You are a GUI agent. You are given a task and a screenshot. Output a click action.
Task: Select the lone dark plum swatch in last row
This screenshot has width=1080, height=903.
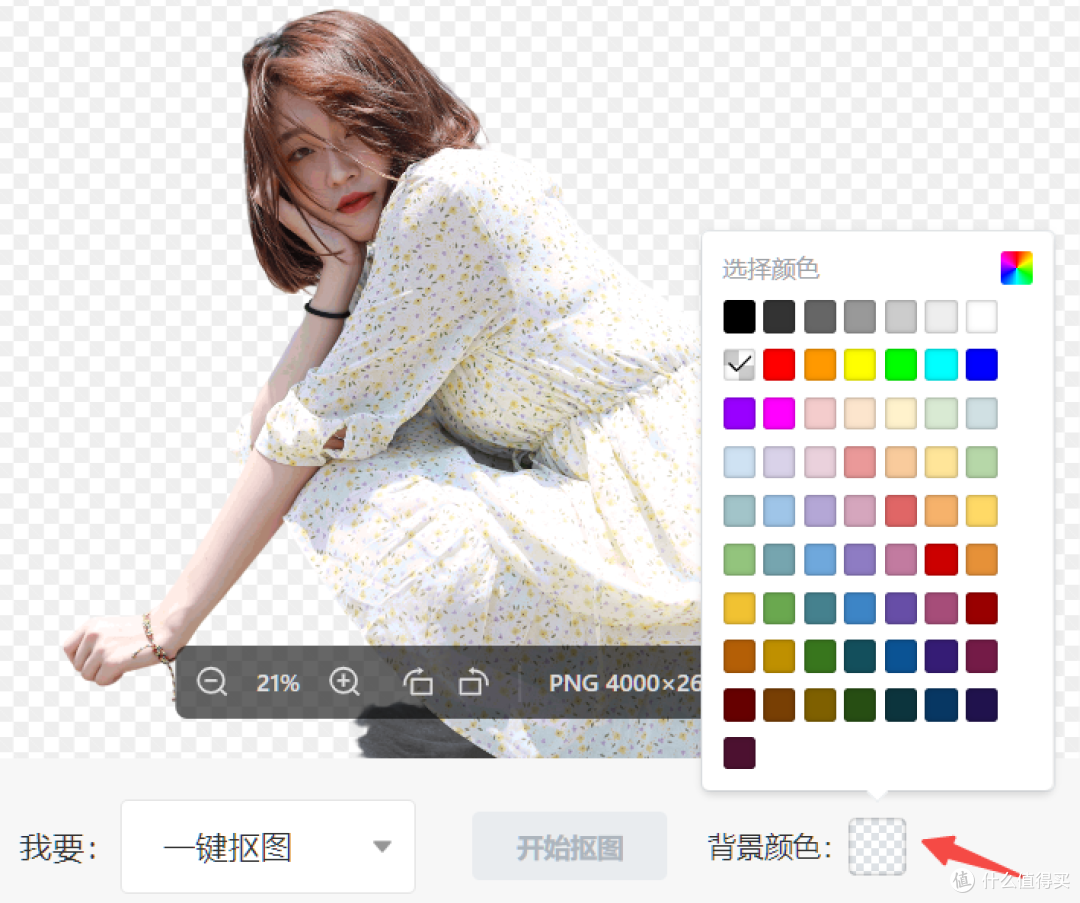pos(739,753)
